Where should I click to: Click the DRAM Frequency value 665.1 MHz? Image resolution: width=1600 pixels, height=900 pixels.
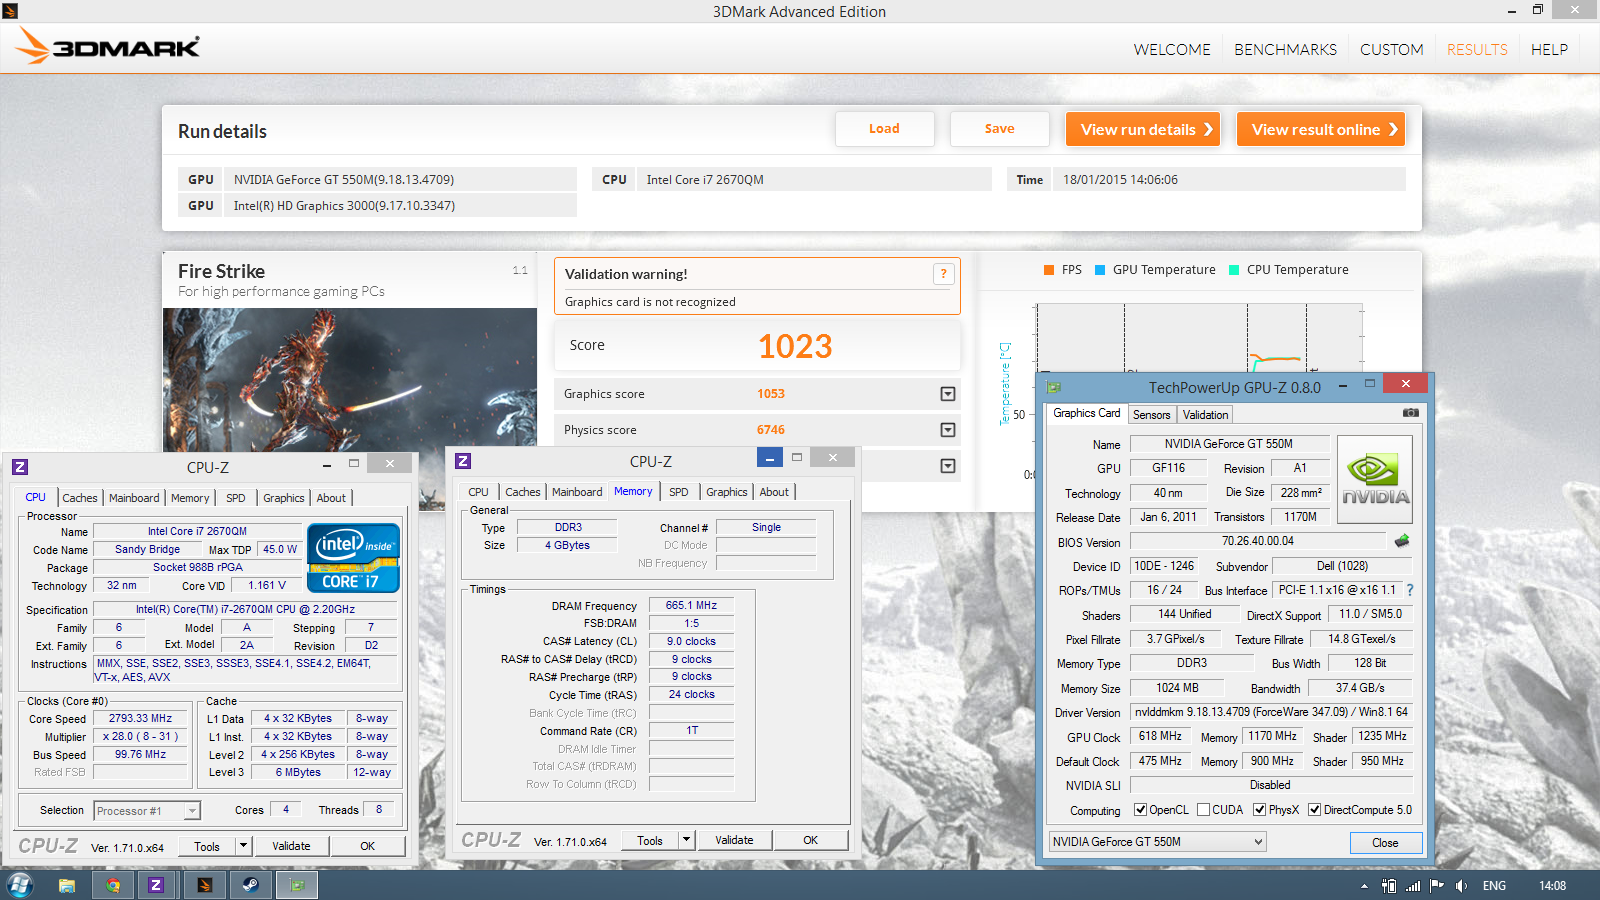tap(692, 605)
